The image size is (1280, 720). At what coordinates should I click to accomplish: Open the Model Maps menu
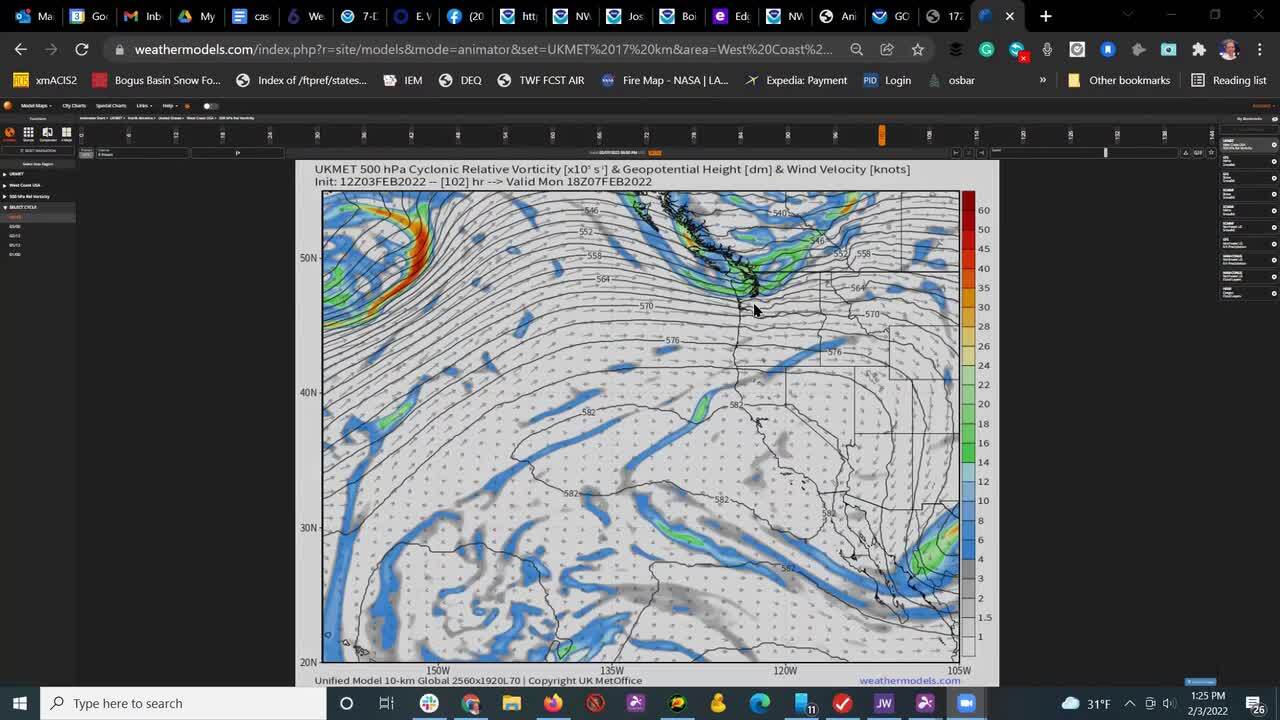(x=34, y=105)
